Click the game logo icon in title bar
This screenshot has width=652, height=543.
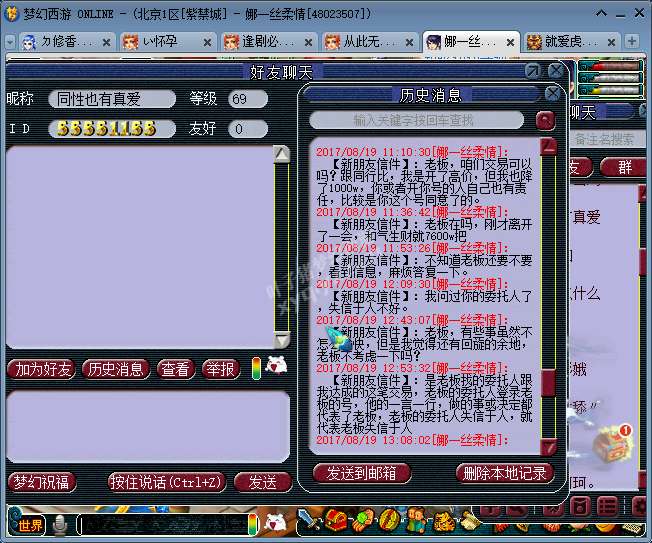click(x=12, y=14)
